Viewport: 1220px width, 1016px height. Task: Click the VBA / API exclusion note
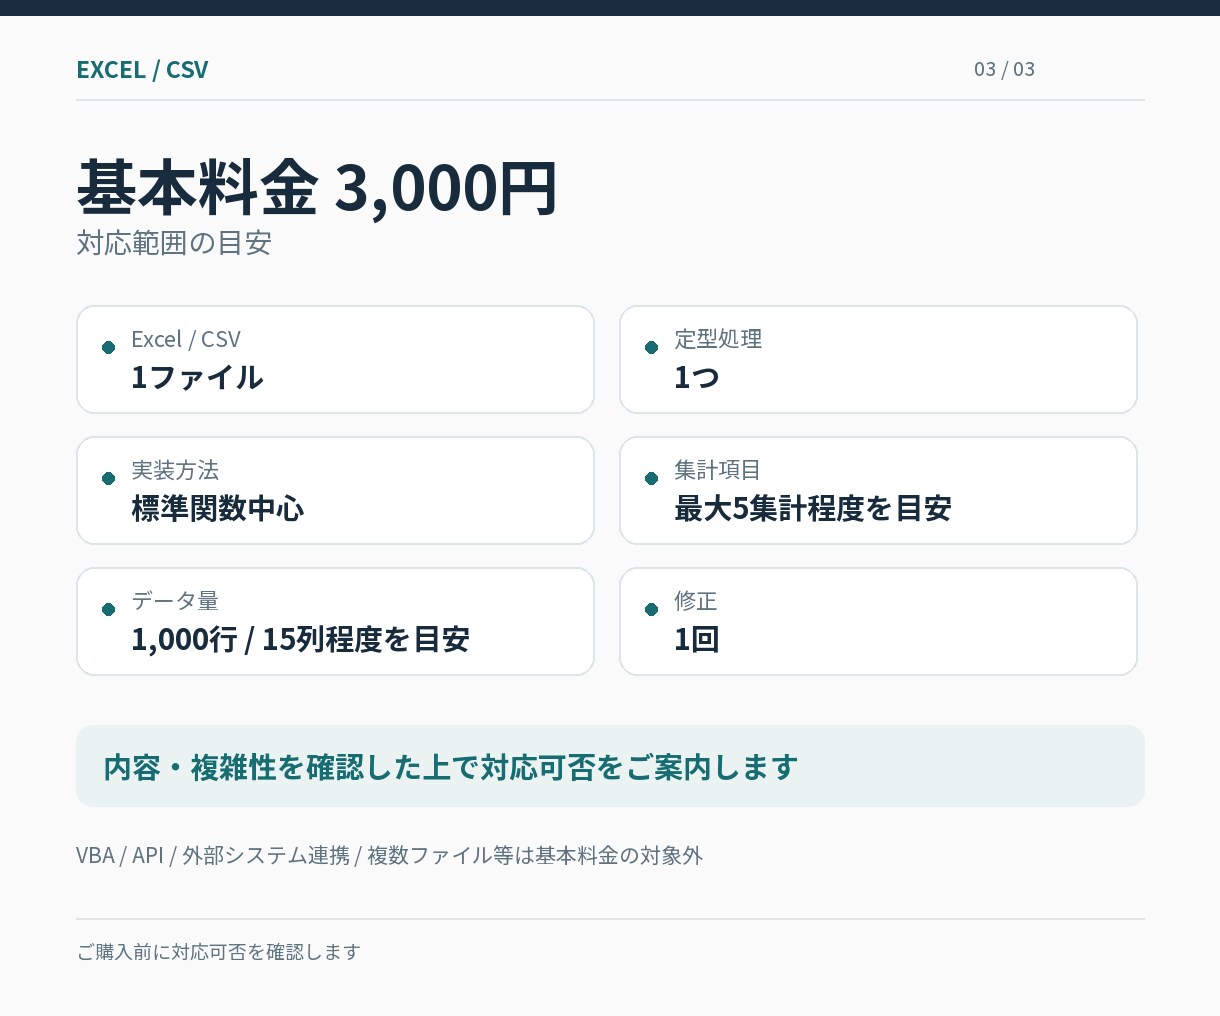[x=389, y=855]
